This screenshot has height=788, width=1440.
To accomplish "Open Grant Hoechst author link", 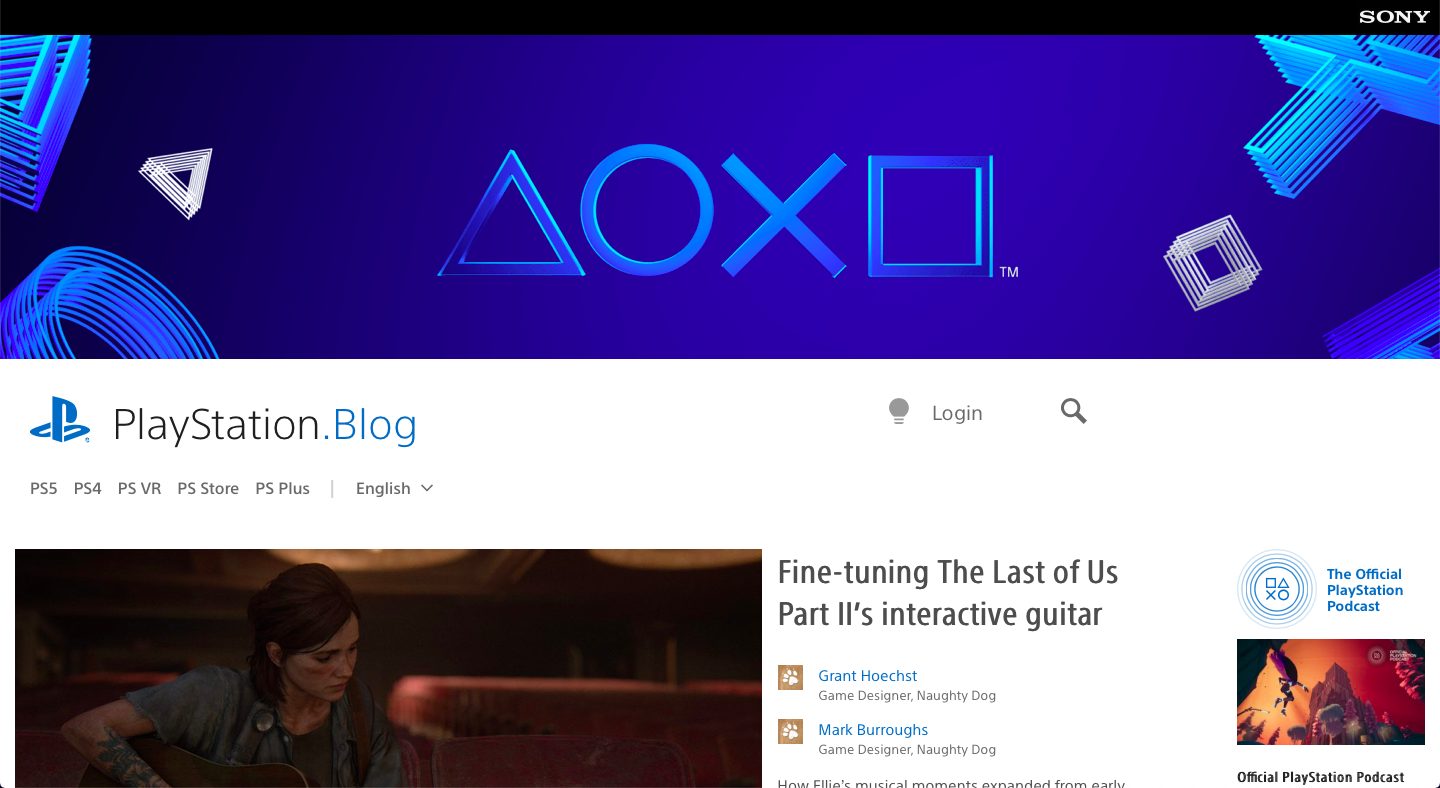I will [x=868, y=676].
